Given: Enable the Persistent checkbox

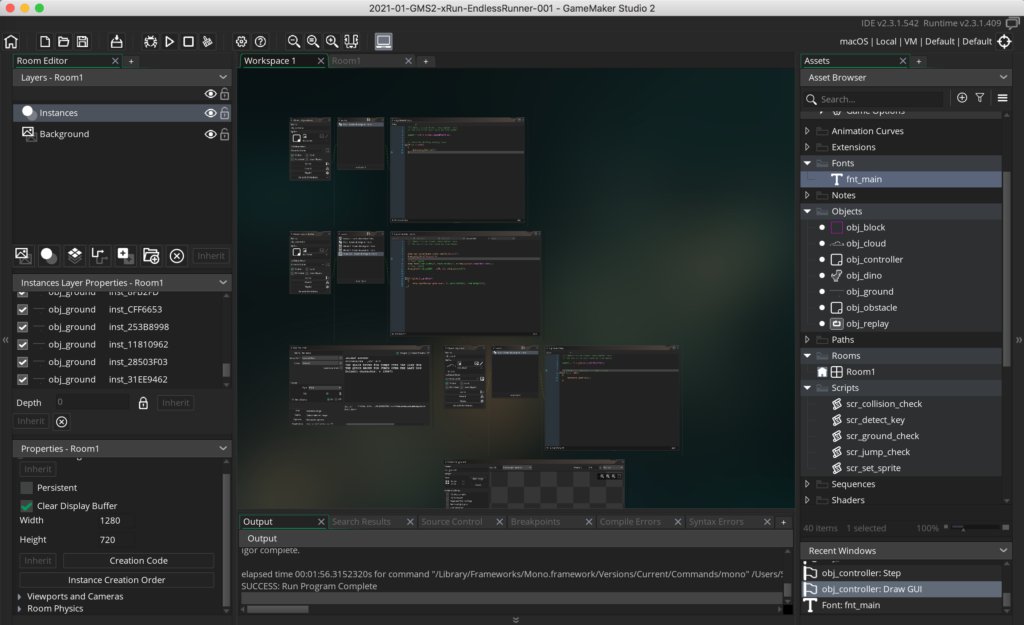Looking at the screenshot, I should (x=26, y=488).
